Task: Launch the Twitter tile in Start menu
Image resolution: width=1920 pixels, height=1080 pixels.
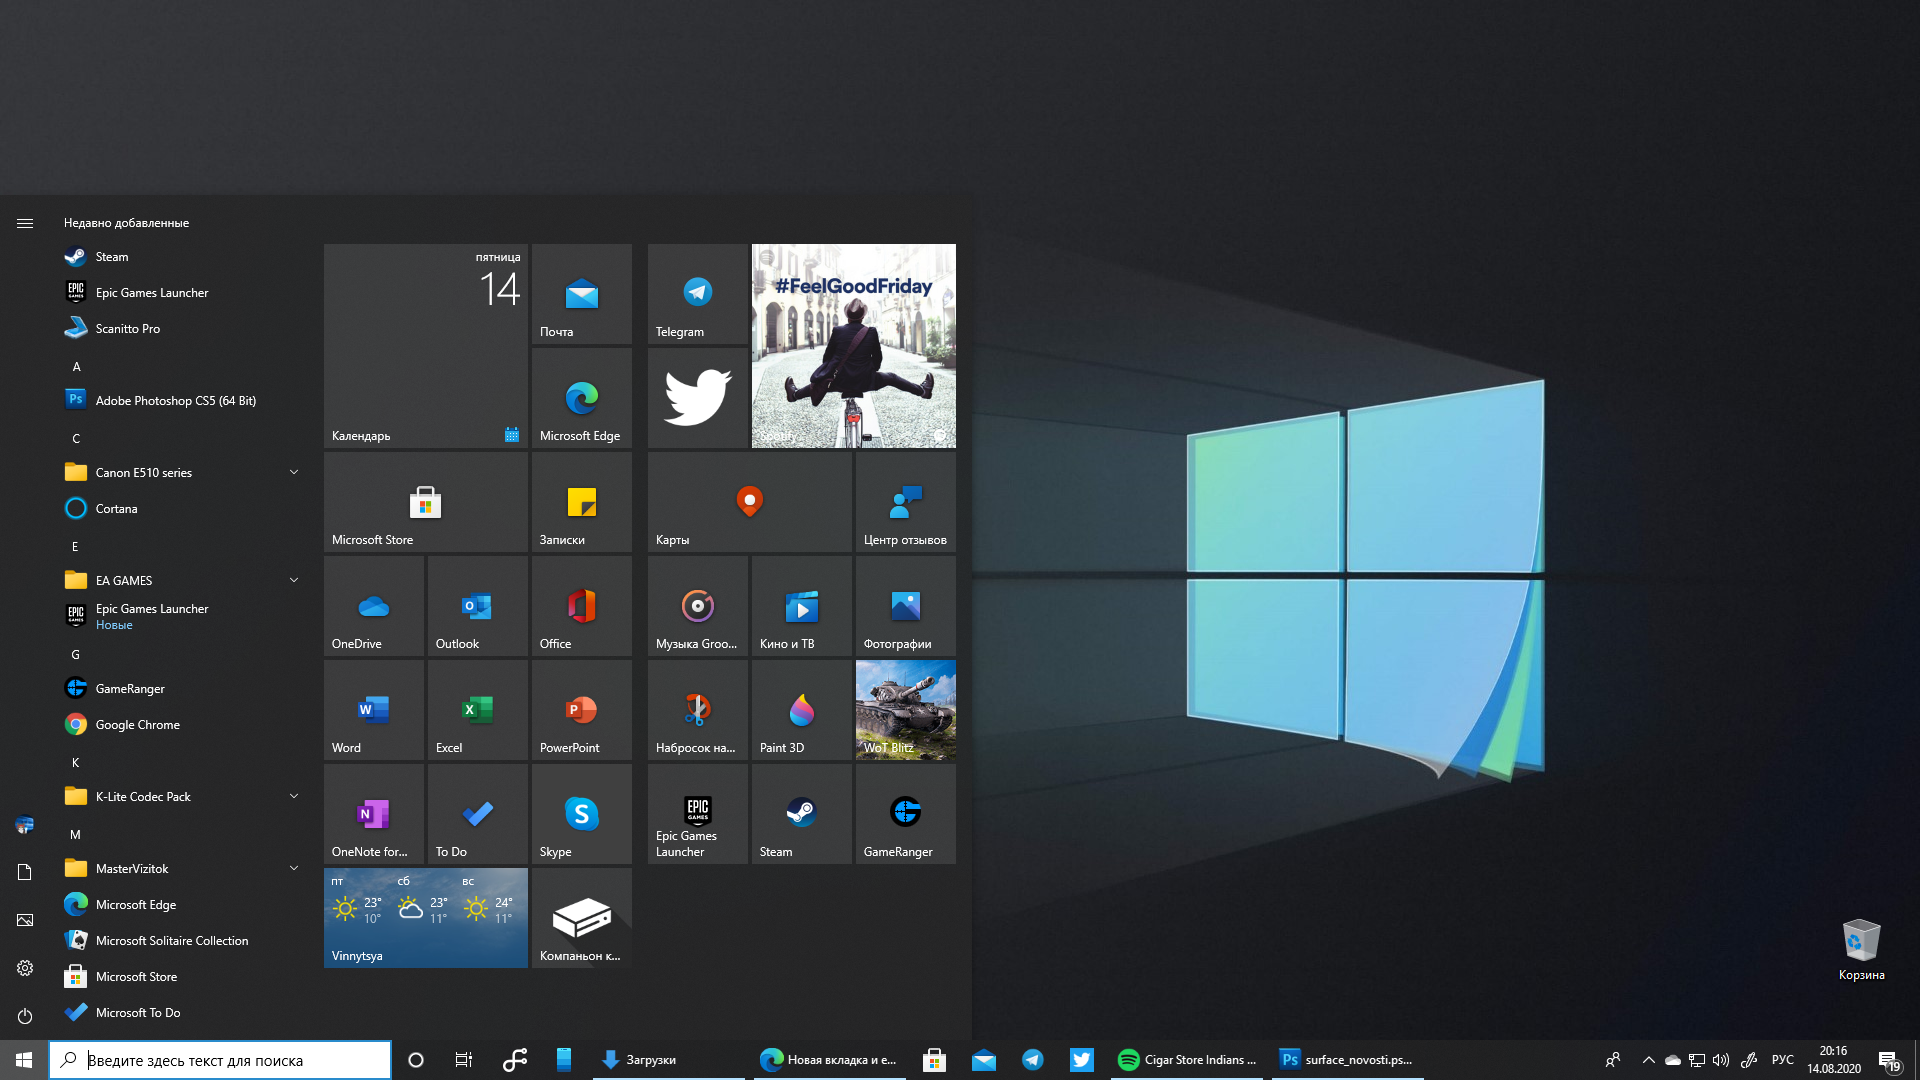Action: (x=697, y=398)
